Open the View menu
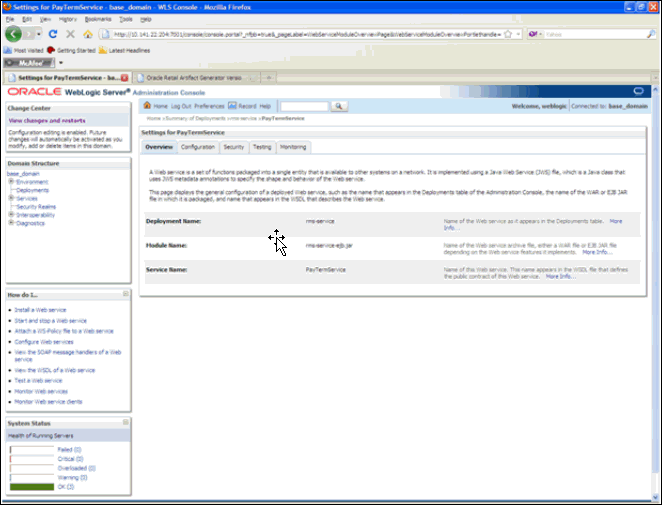This screenshot has height=505, width=662. click(x=45, y=19)
